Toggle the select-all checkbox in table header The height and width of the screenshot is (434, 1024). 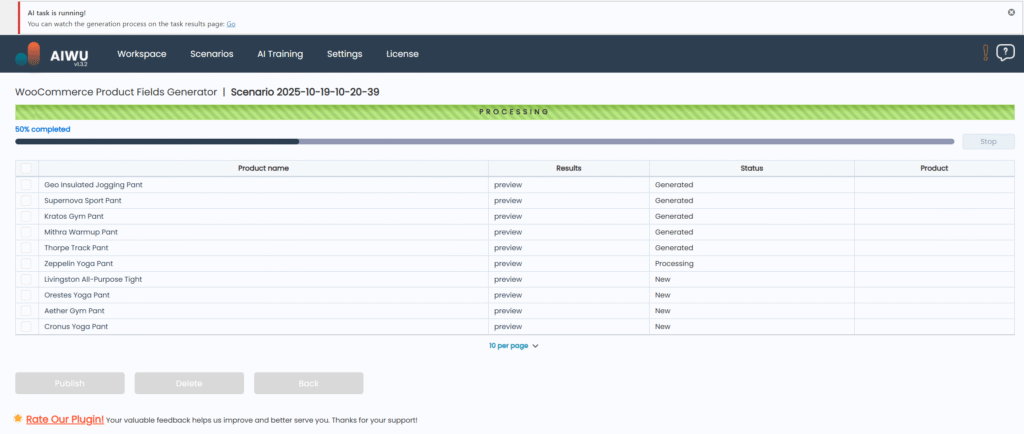[x=26, y=168]
